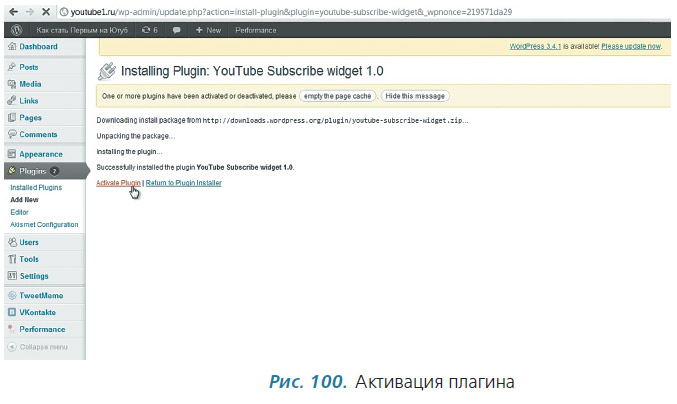The height and width of the screenshot is (404, 677).
Task: Click the browser back arrow
Action: 14,12
